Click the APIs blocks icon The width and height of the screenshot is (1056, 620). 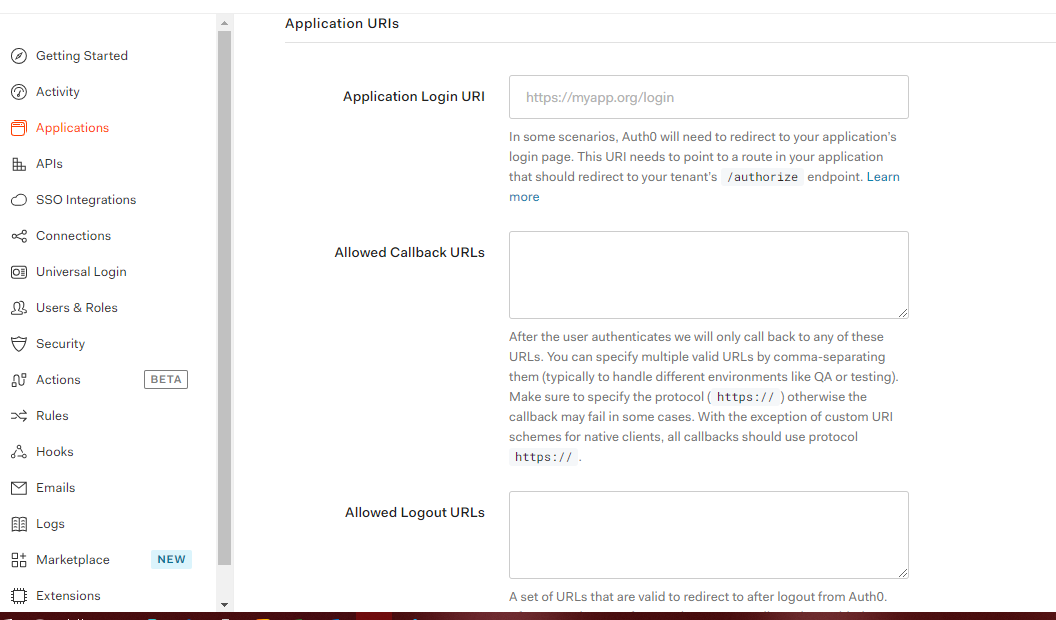19,164
